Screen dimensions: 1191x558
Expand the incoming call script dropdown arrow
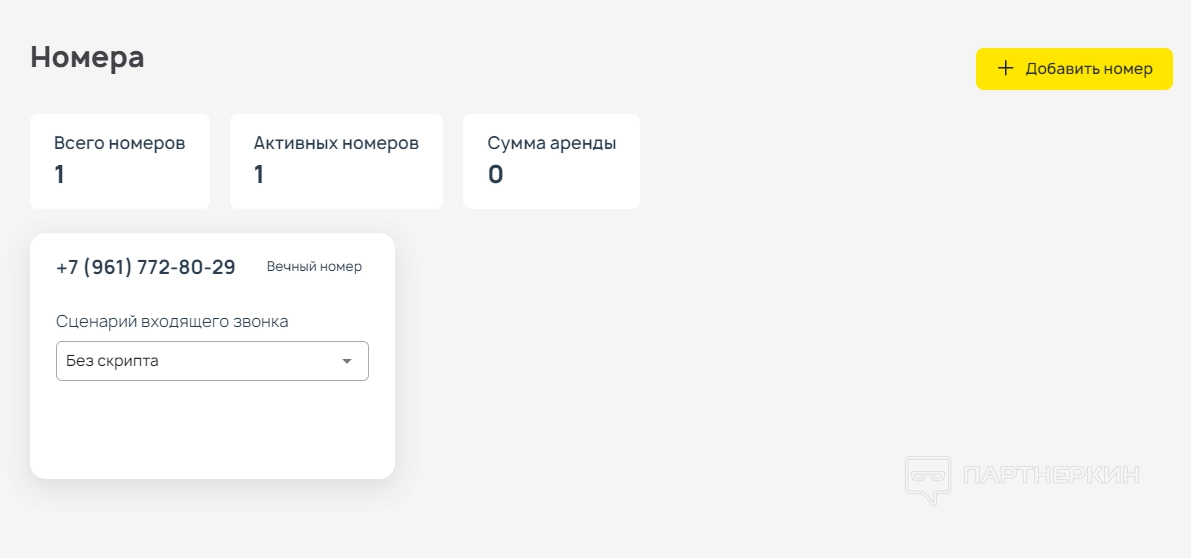[x=347, y=361]
